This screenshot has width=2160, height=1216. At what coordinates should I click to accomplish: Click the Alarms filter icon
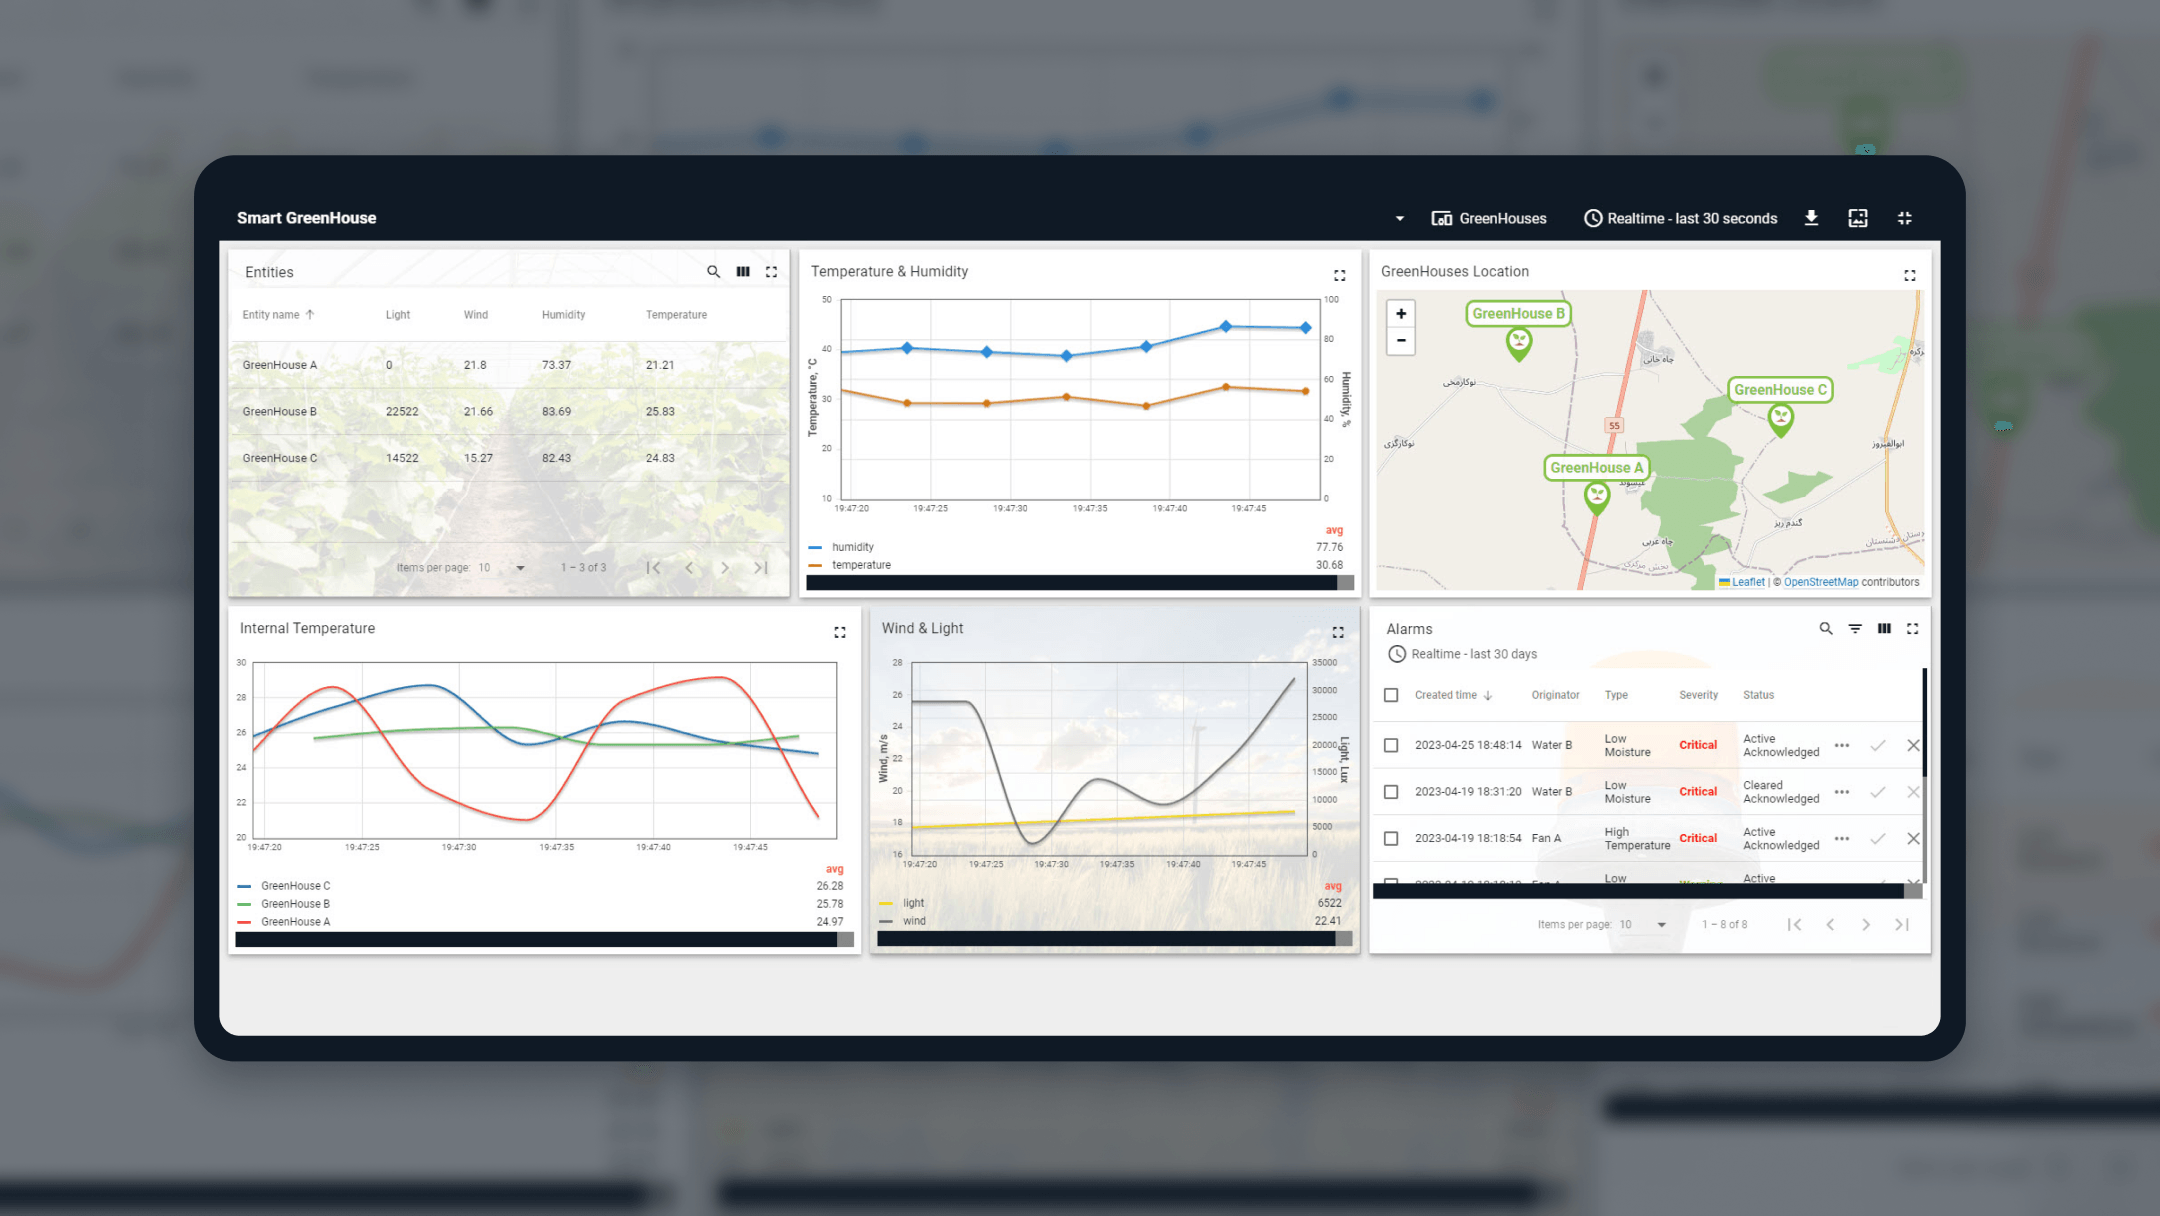1855,629
